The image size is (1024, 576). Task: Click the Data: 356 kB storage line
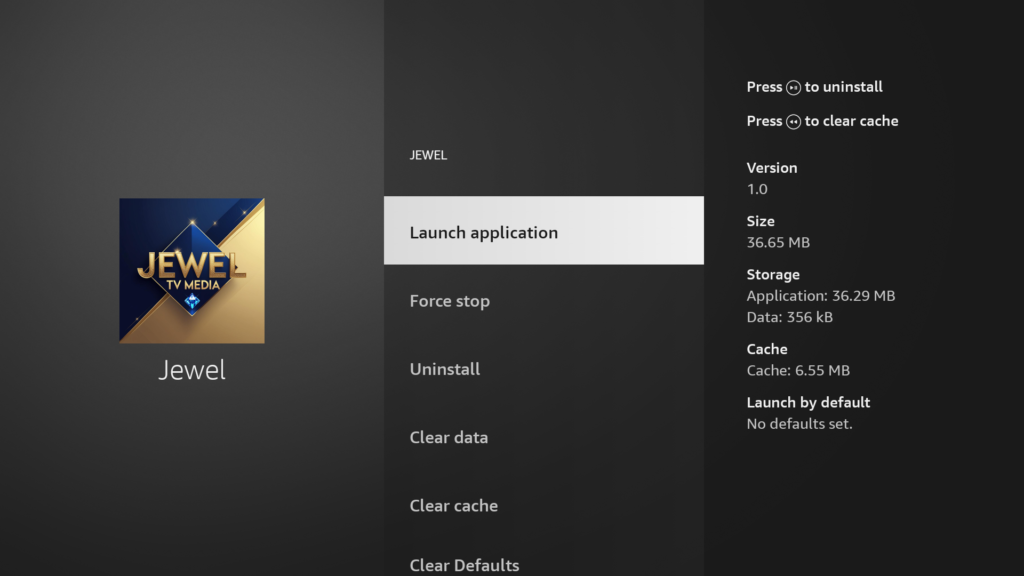pyautogui.click(x=789, y=317)
